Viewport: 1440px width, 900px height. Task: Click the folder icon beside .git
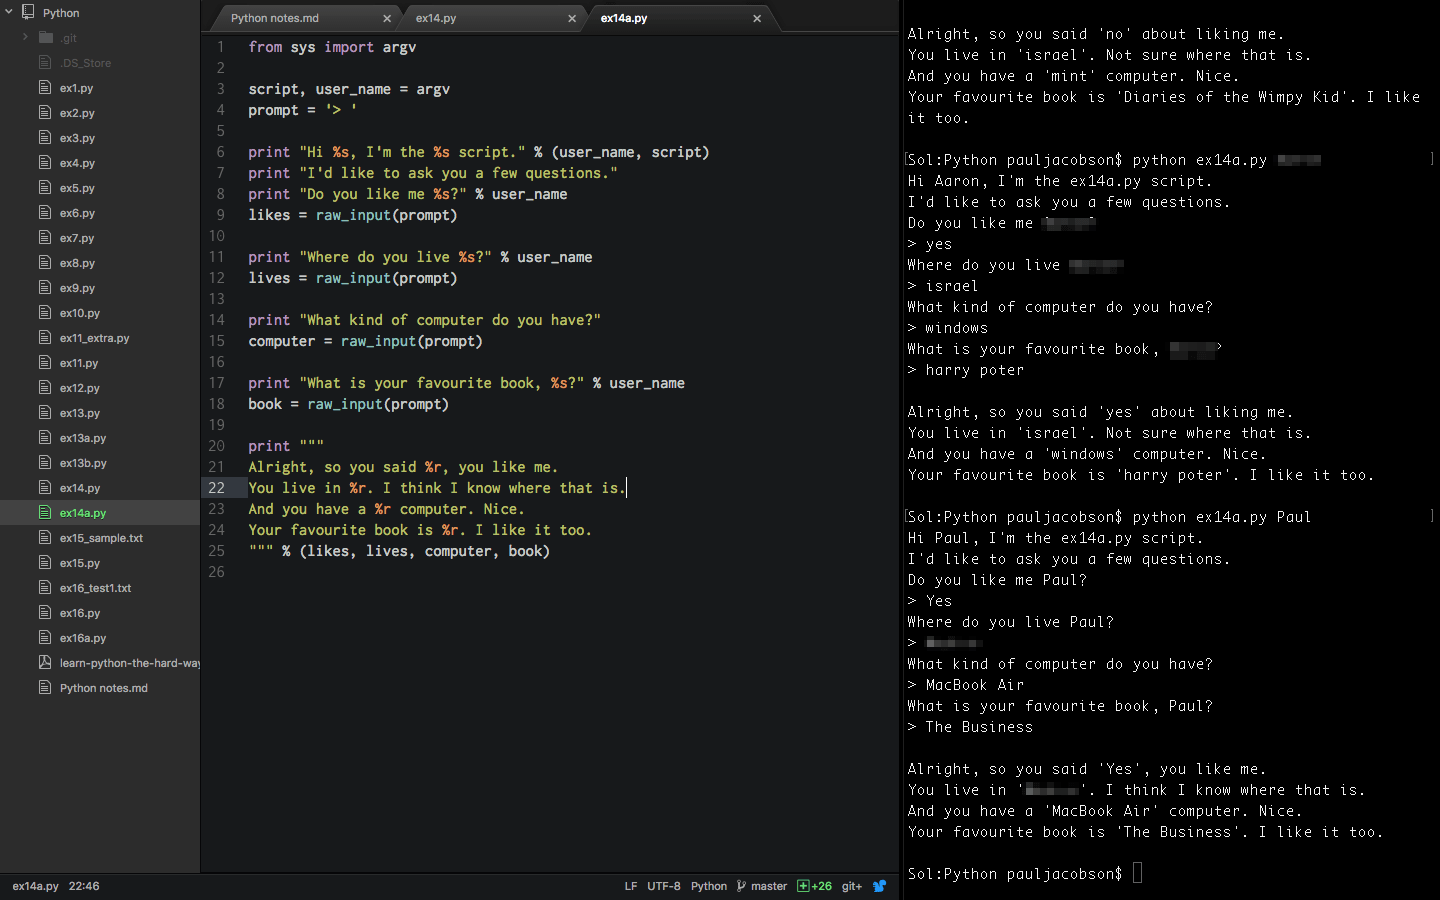pos(44,37)
